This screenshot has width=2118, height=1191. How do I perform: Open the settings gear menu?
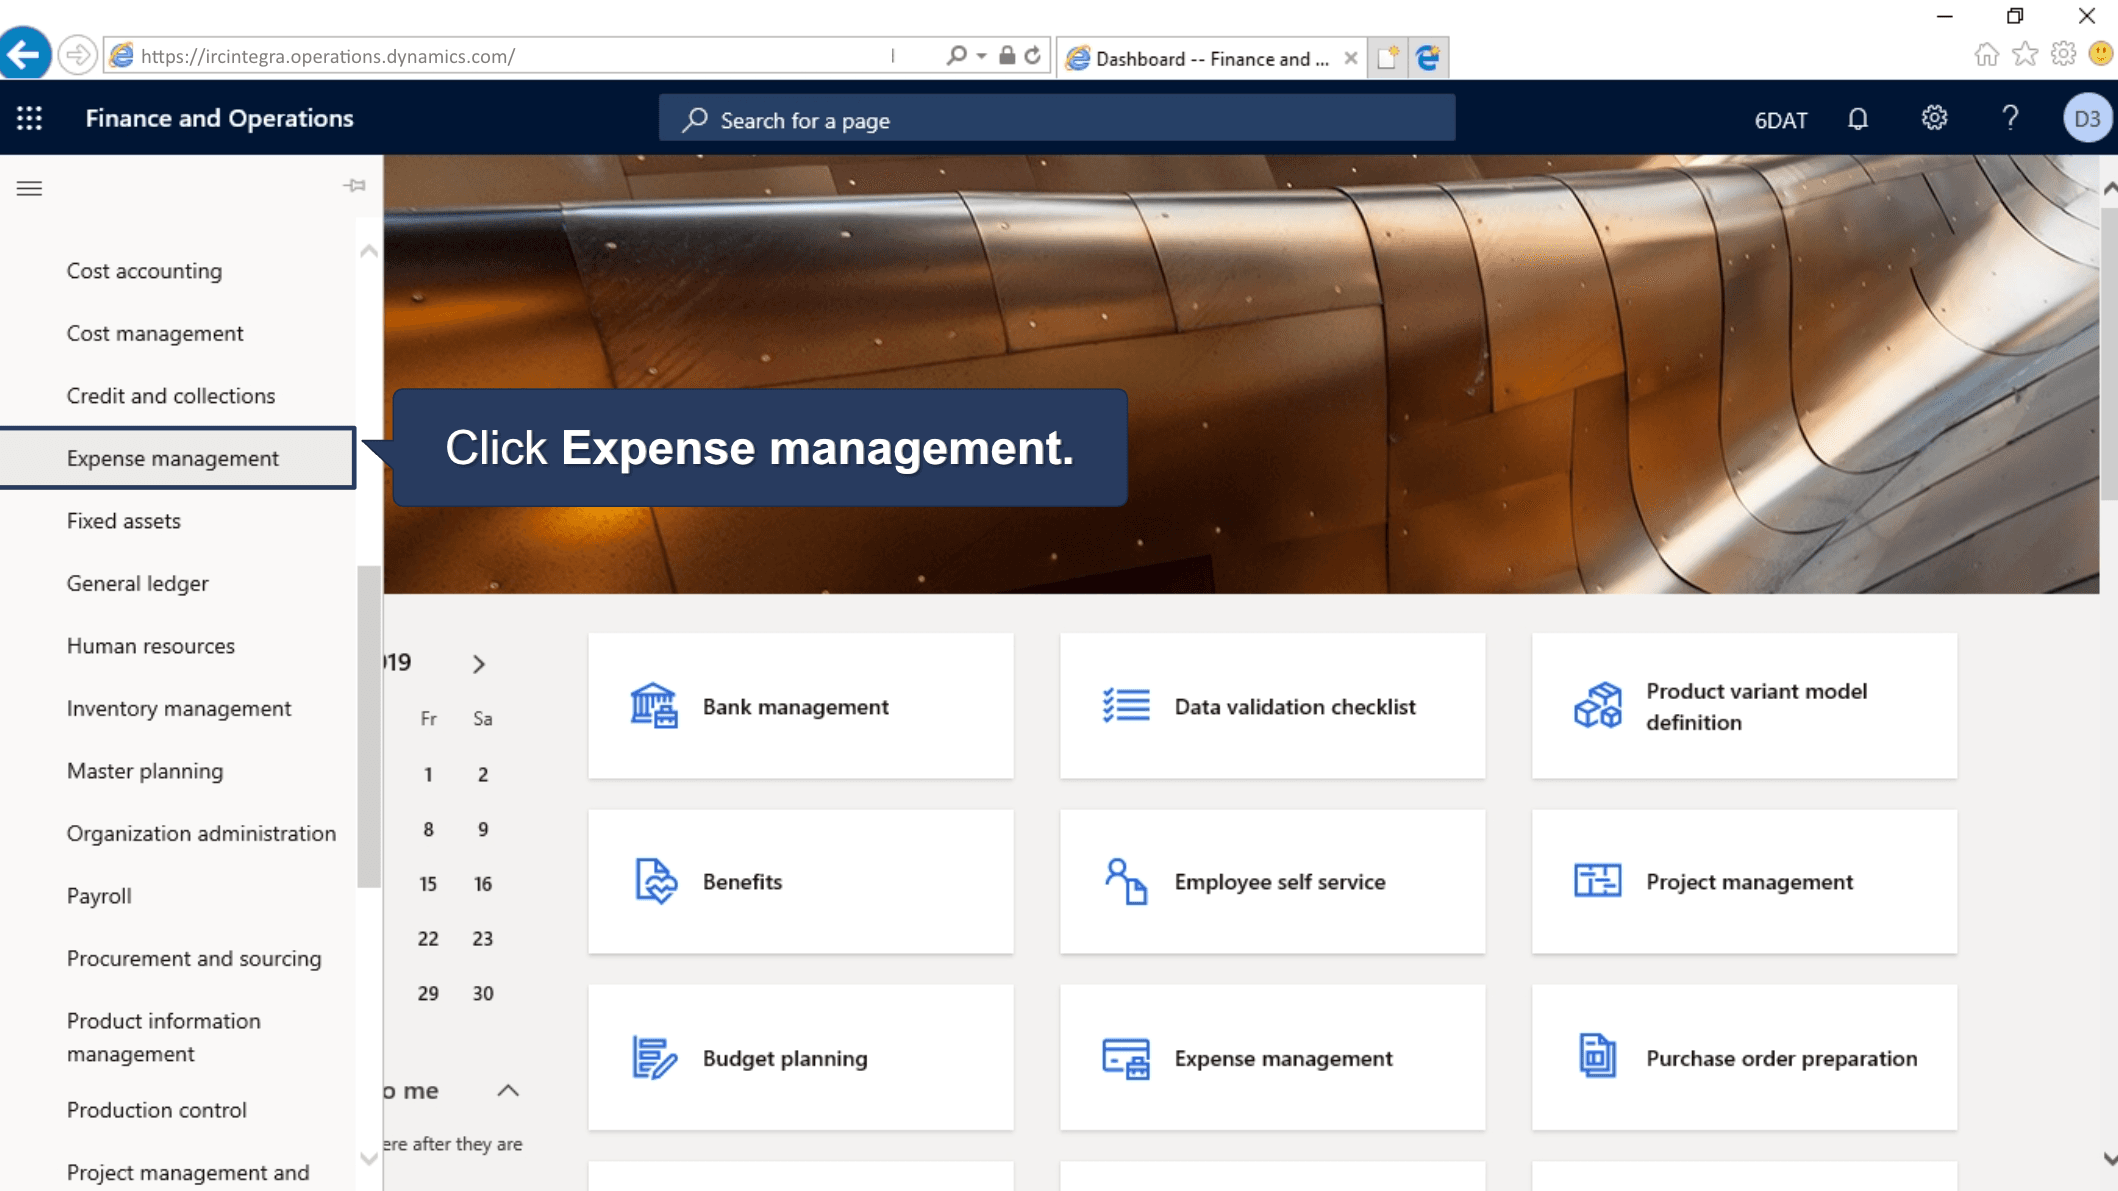coord(1934,118)
